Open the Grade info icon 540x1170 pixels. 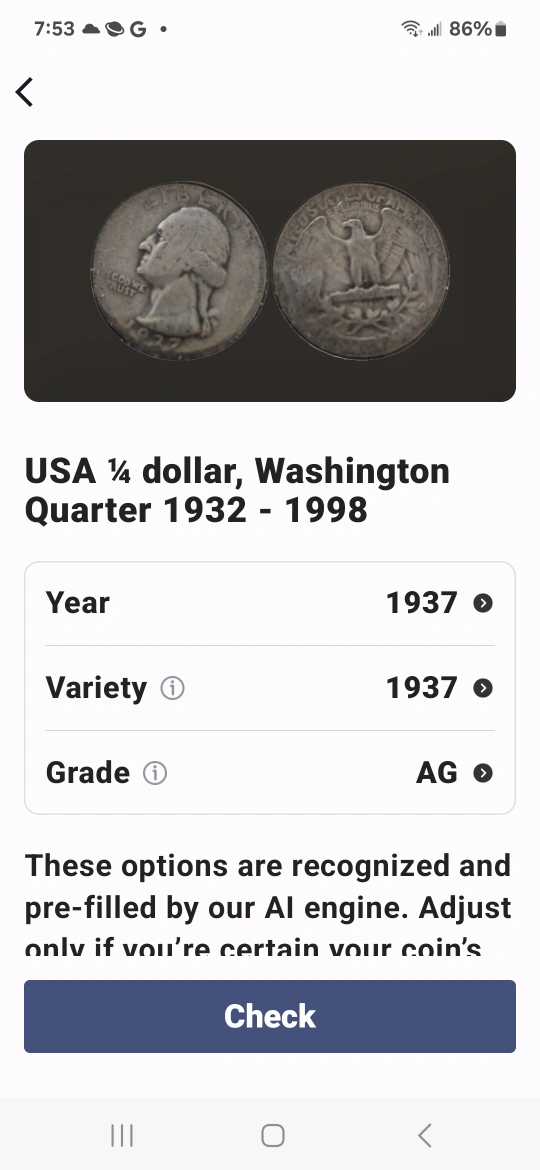155,773
